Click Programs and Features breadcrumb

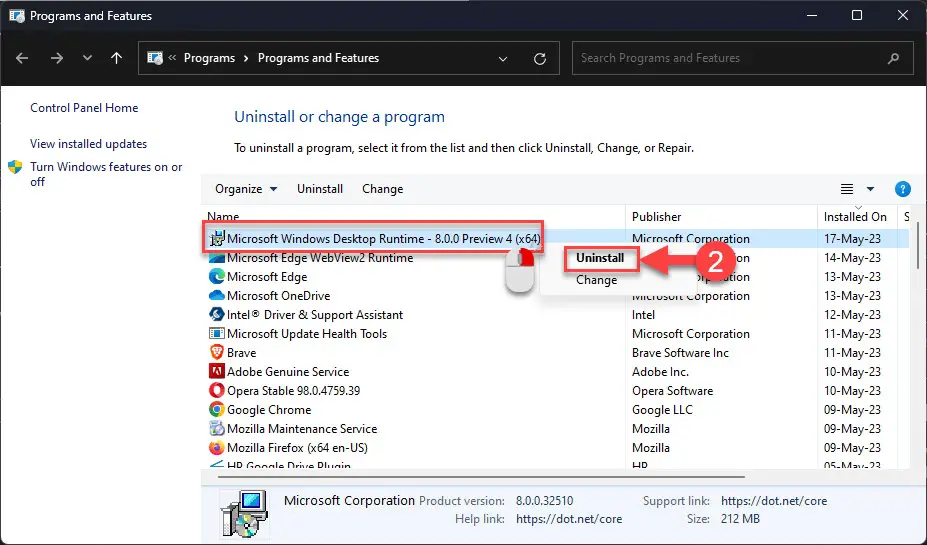tap(318, 58)
